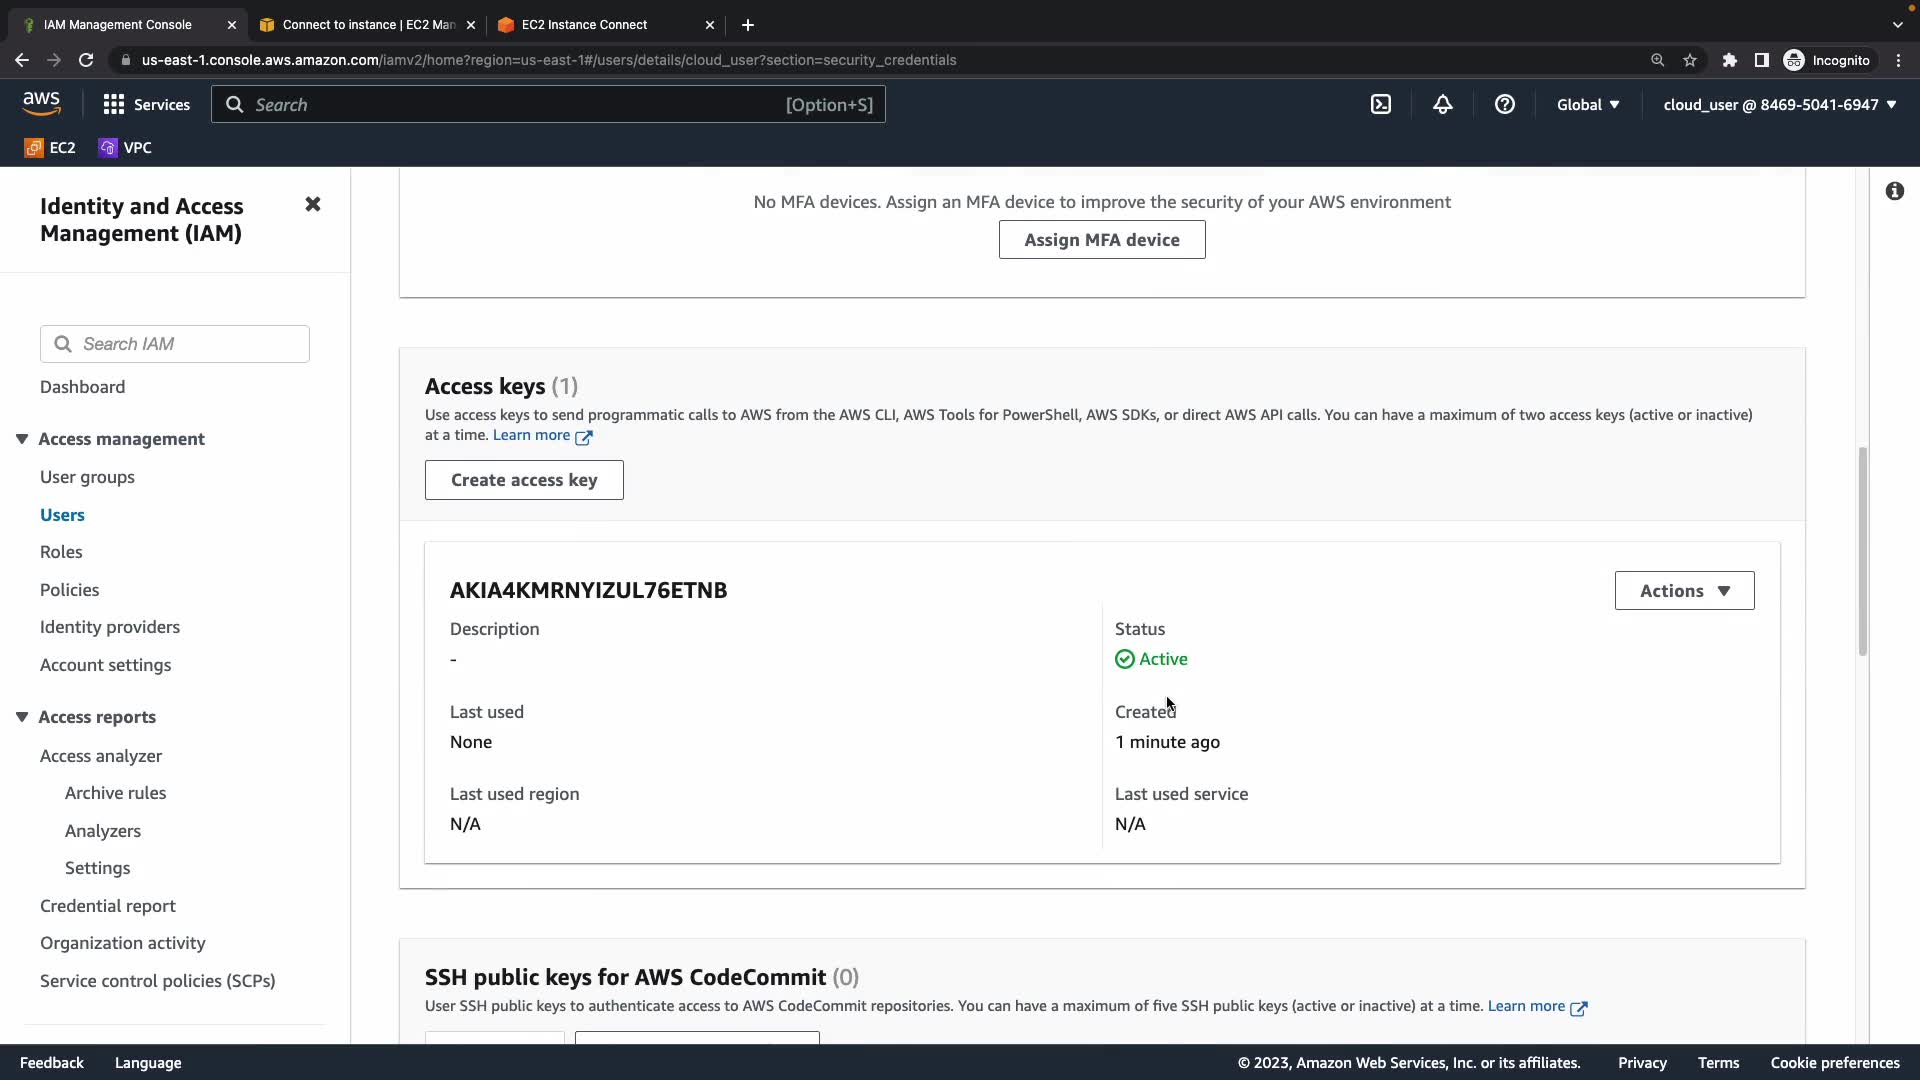1920x1080 pixels.
Task: Select Roles in sidebar
Action: point(61,552)
